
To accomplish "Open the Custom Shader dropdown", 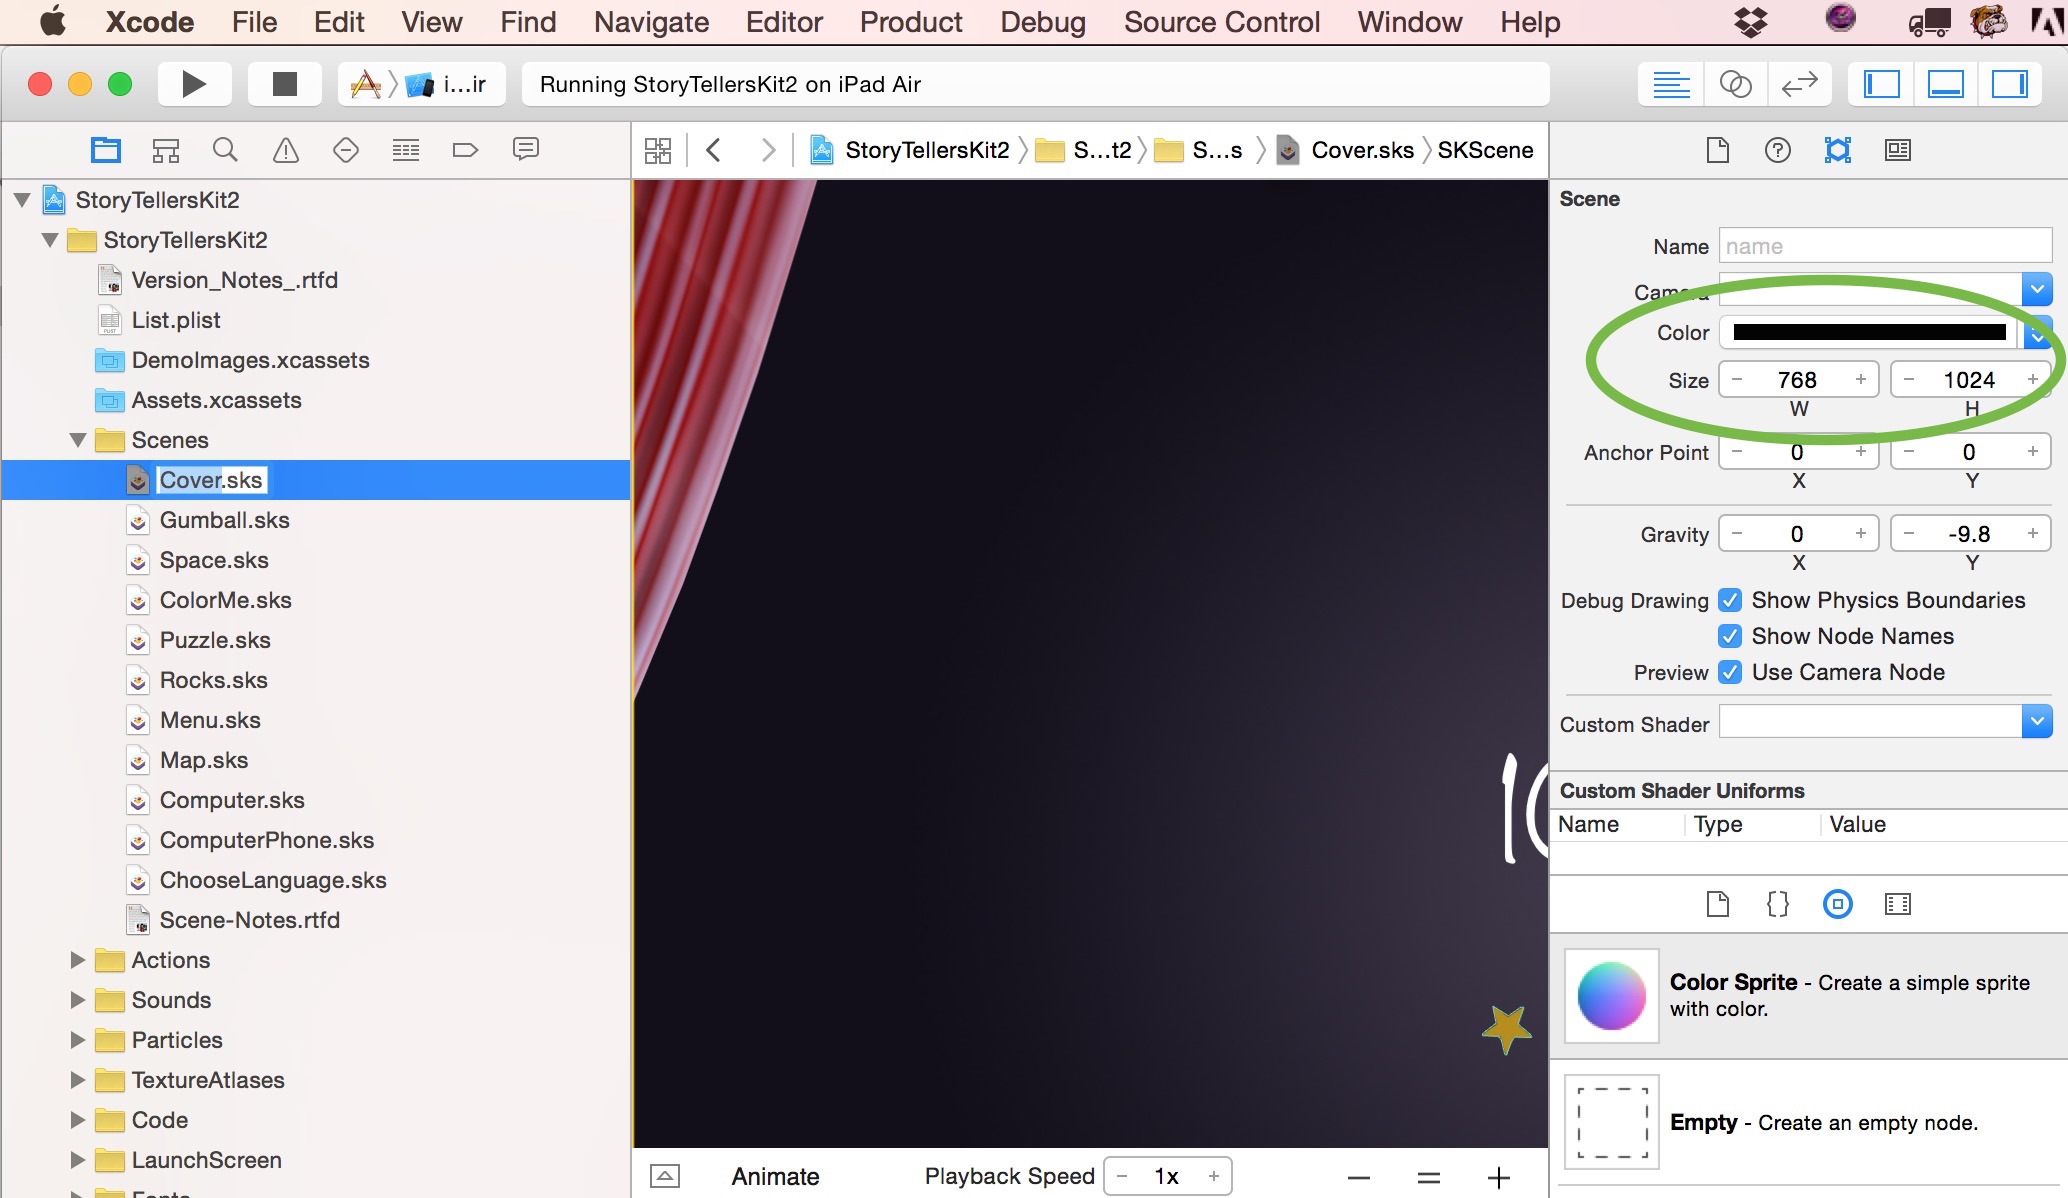I will tap(2037, 721).
